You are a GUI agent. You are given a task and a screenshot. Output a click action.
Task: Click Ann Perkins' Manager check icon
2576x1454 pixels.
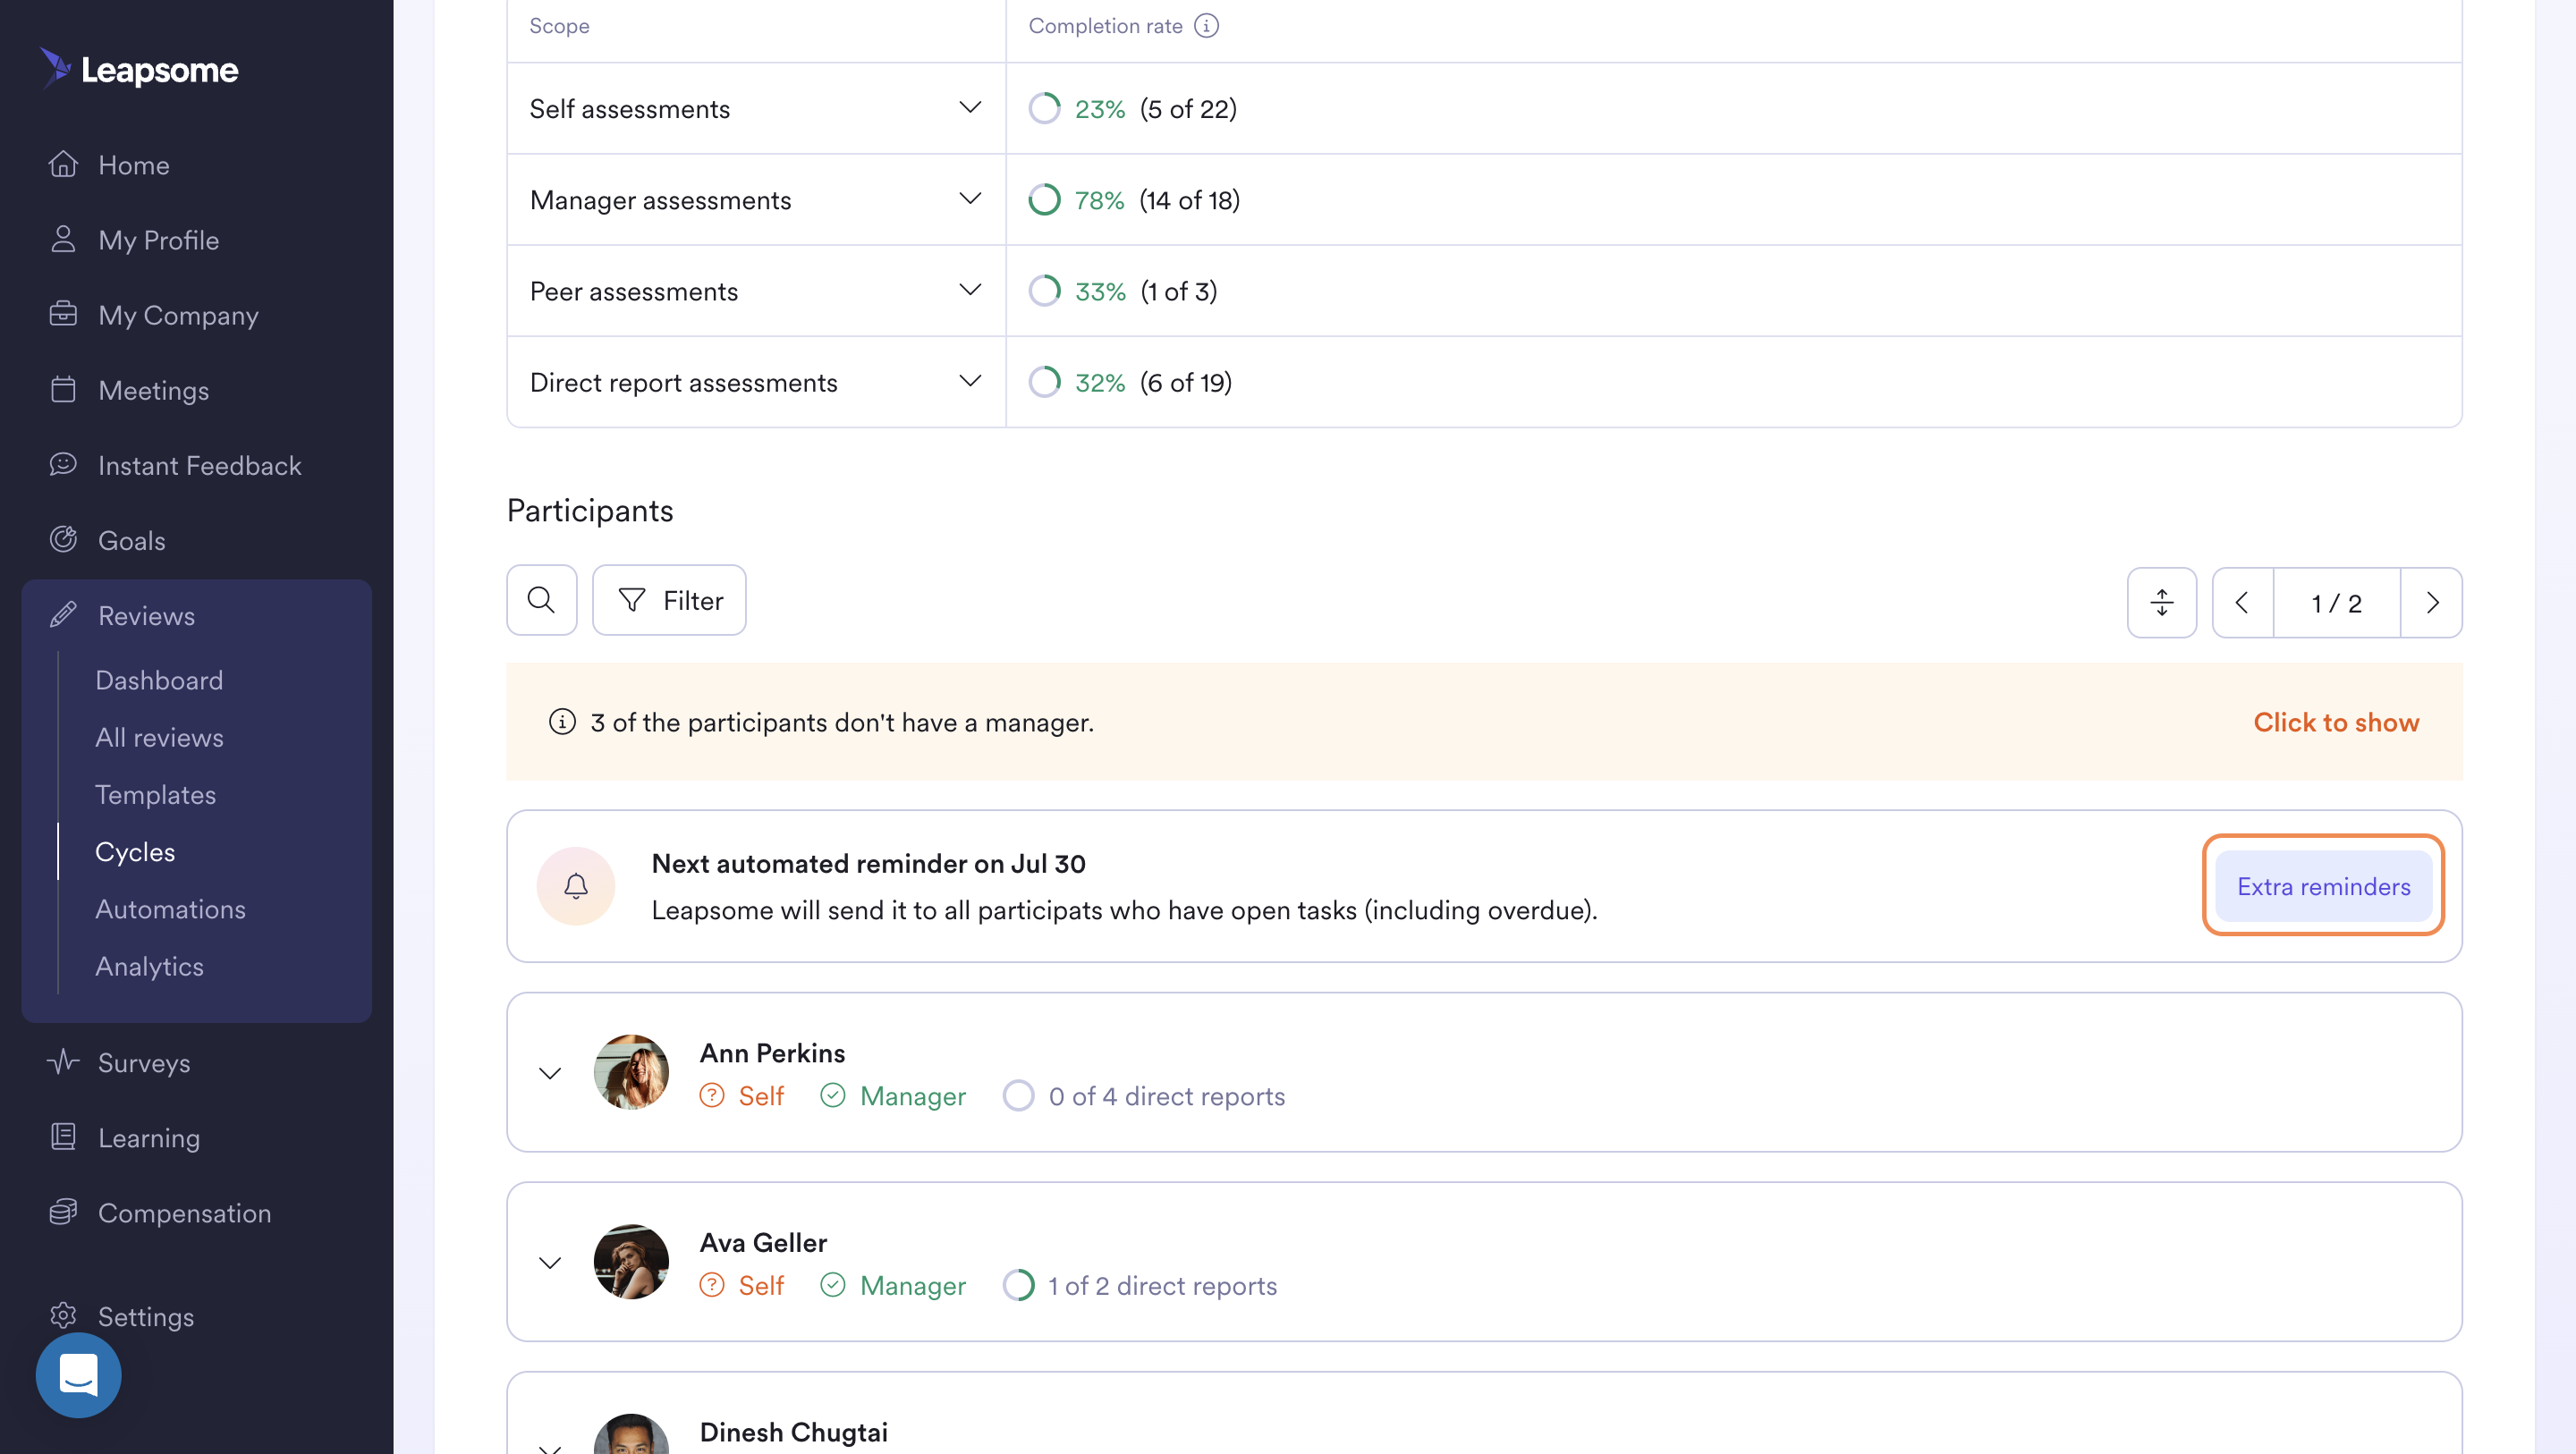833,1096
